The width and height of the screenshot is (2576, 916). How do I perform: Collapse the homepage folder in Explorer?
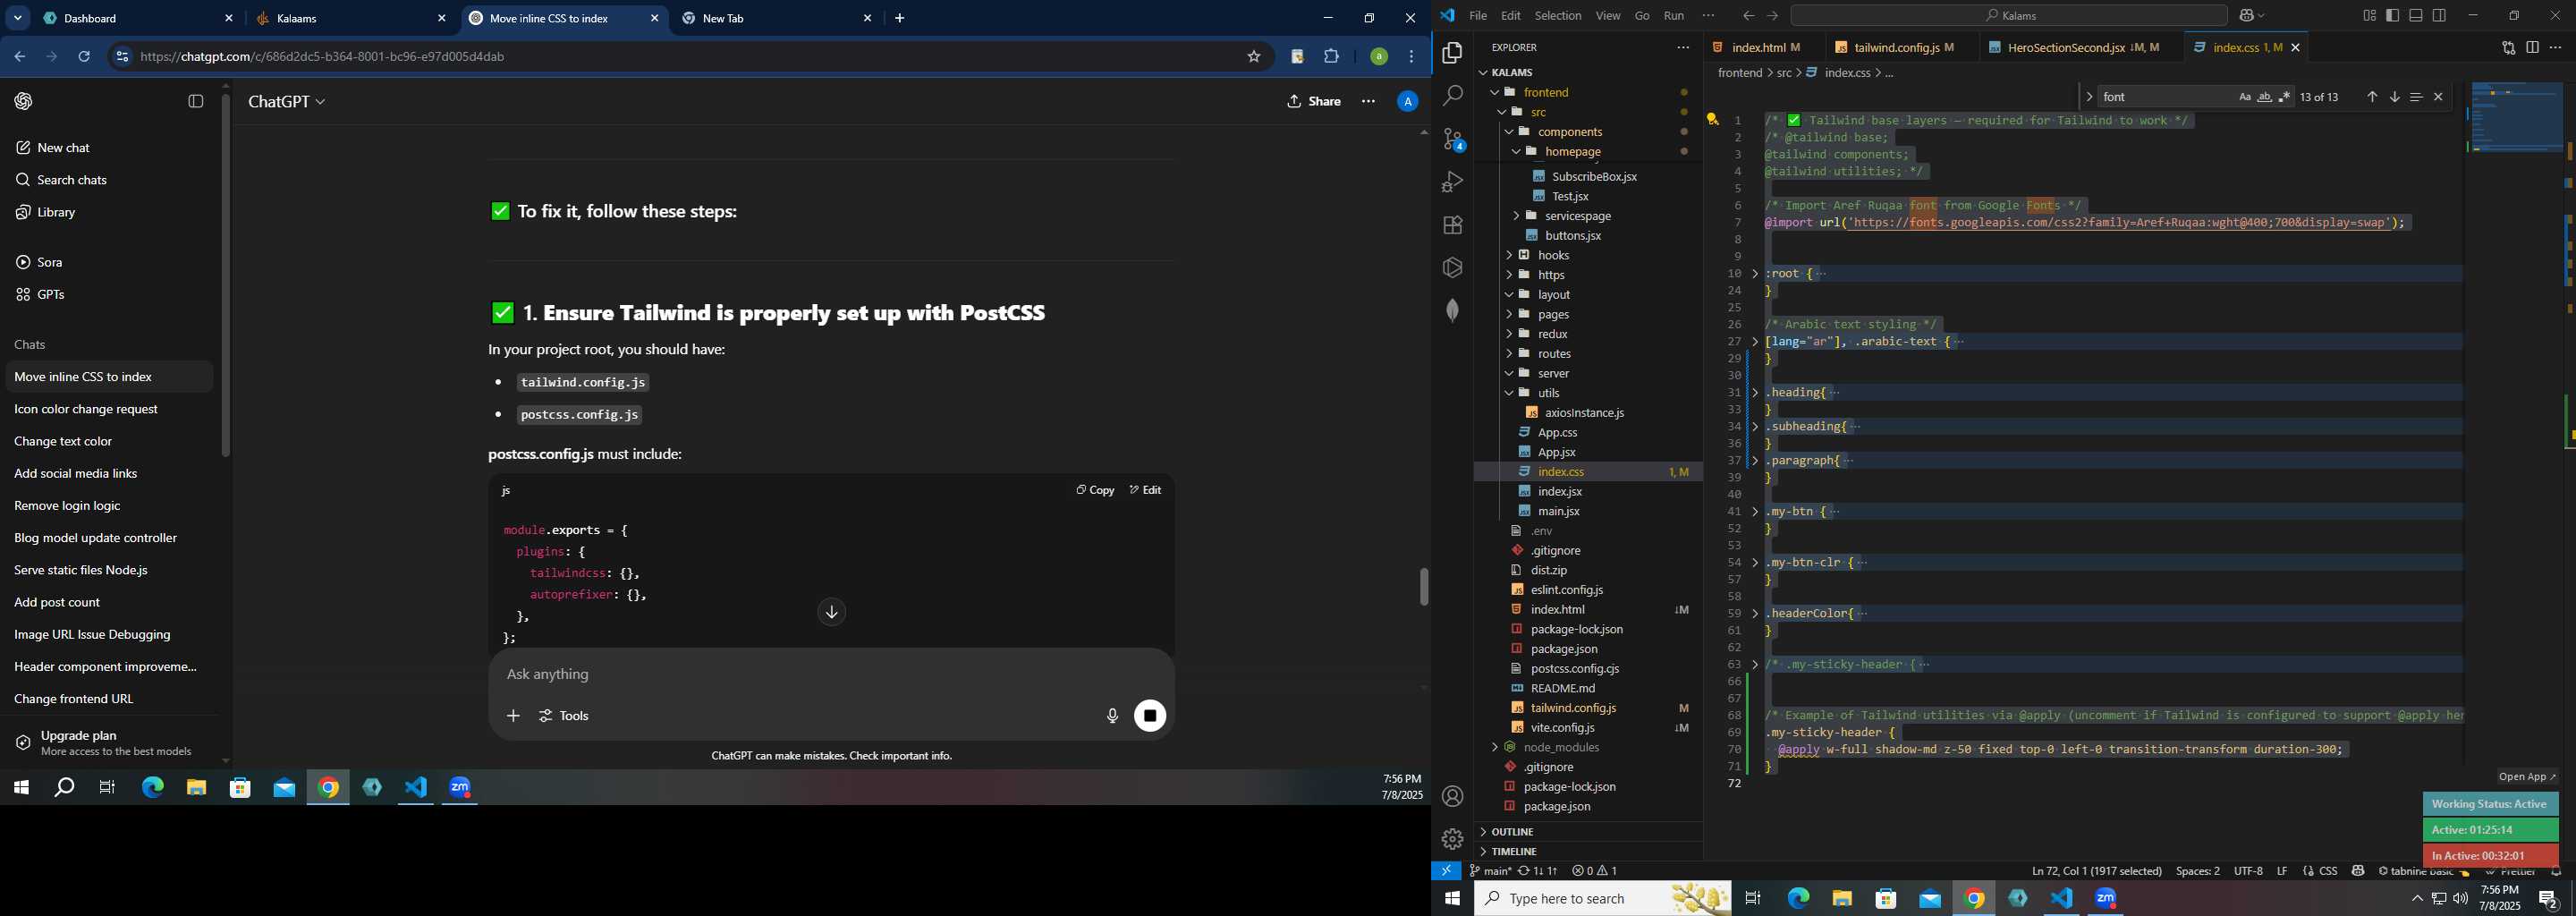[1516, 152]
